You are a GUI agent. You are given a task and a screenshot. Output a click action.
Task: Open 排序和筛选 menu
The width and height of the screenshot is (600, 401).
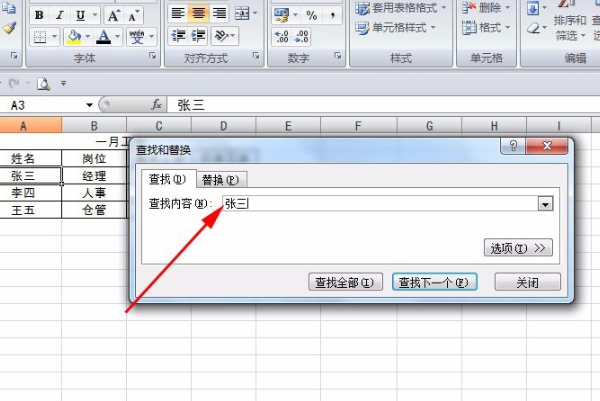[x=570, y=28]
